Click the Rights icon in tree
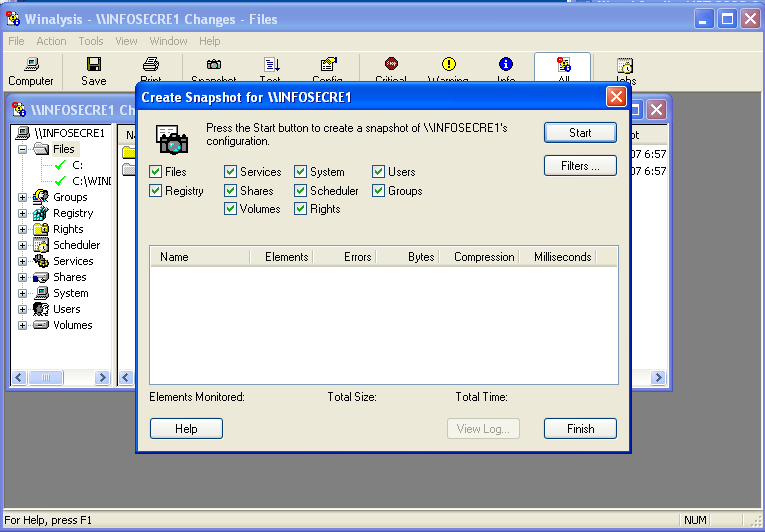The image size is (765, 532). tap(40, 229)
